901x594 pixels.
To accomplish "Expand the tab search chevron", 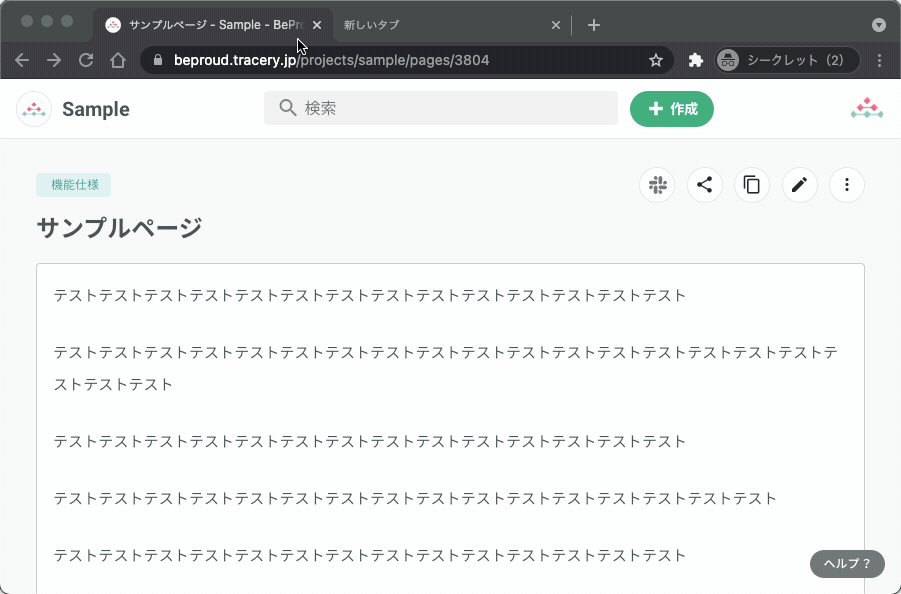I will click(x=878, y=25).
